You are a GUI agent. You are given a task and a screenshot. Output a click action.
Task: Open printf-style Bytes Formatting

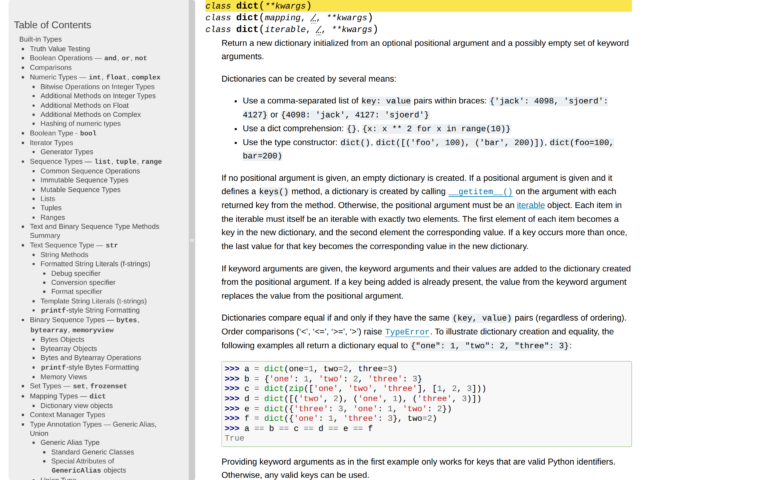(x=89, y=367)
